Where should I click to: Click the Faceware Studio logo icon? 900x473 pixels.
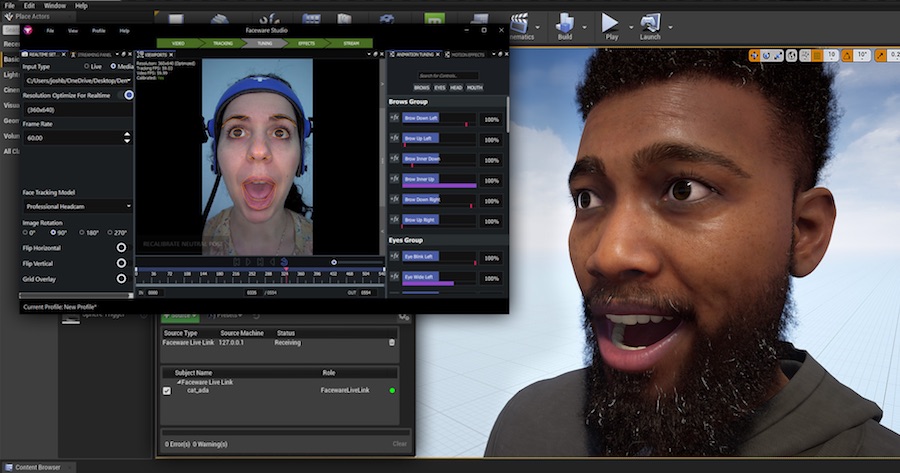28,31
